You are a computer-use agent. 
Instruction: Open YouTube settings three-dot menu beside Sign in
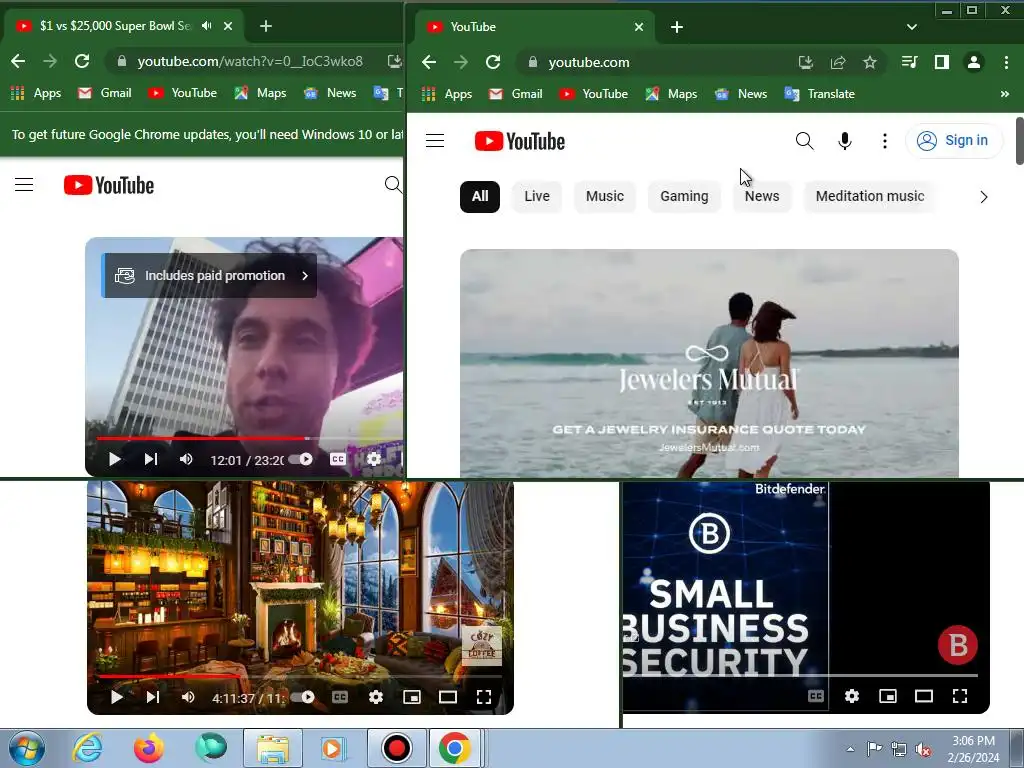885,141
